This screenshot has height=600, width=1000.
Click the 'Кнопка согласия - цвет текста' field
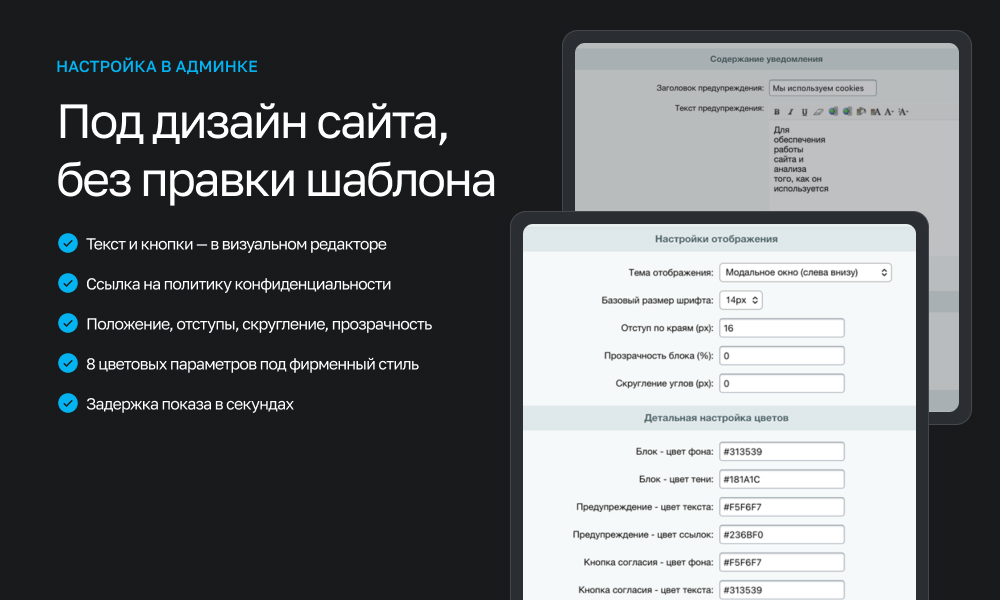782,590
